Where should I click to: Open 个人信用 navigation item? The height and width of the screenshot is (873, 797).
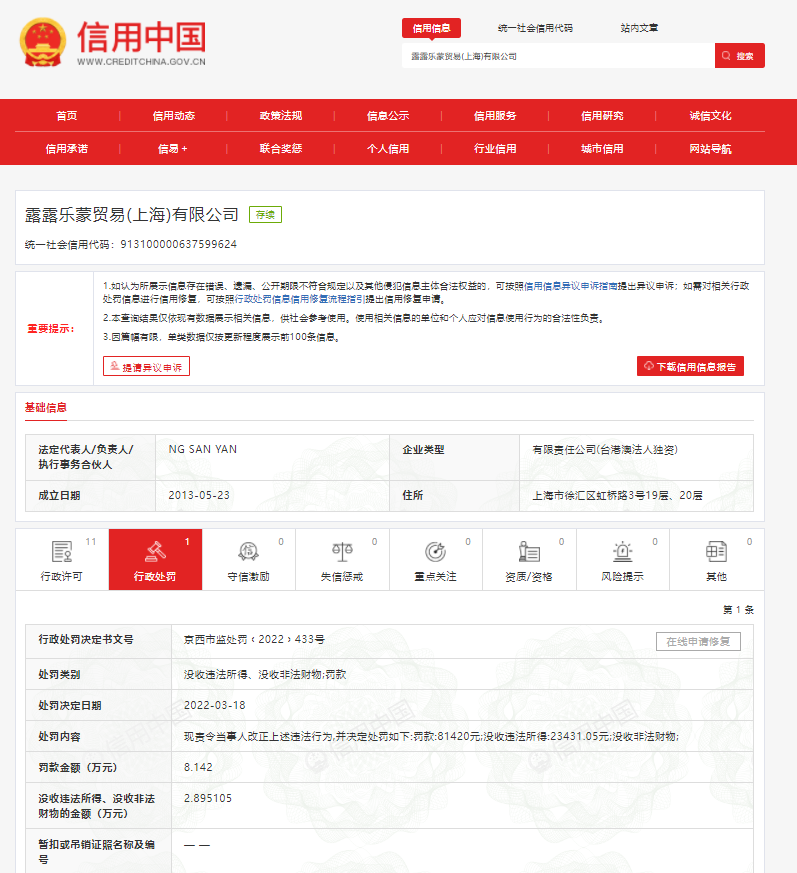388,149
